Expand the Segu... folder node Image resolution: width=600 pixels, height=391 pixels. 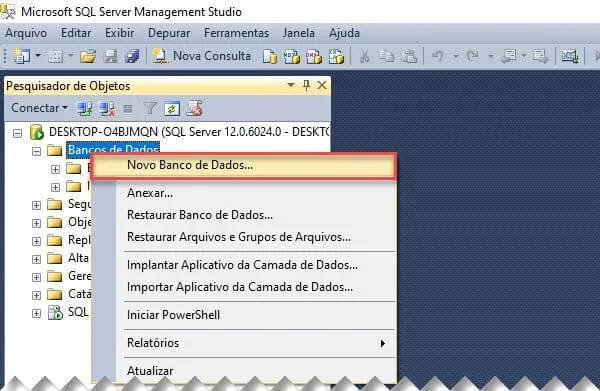36,205
